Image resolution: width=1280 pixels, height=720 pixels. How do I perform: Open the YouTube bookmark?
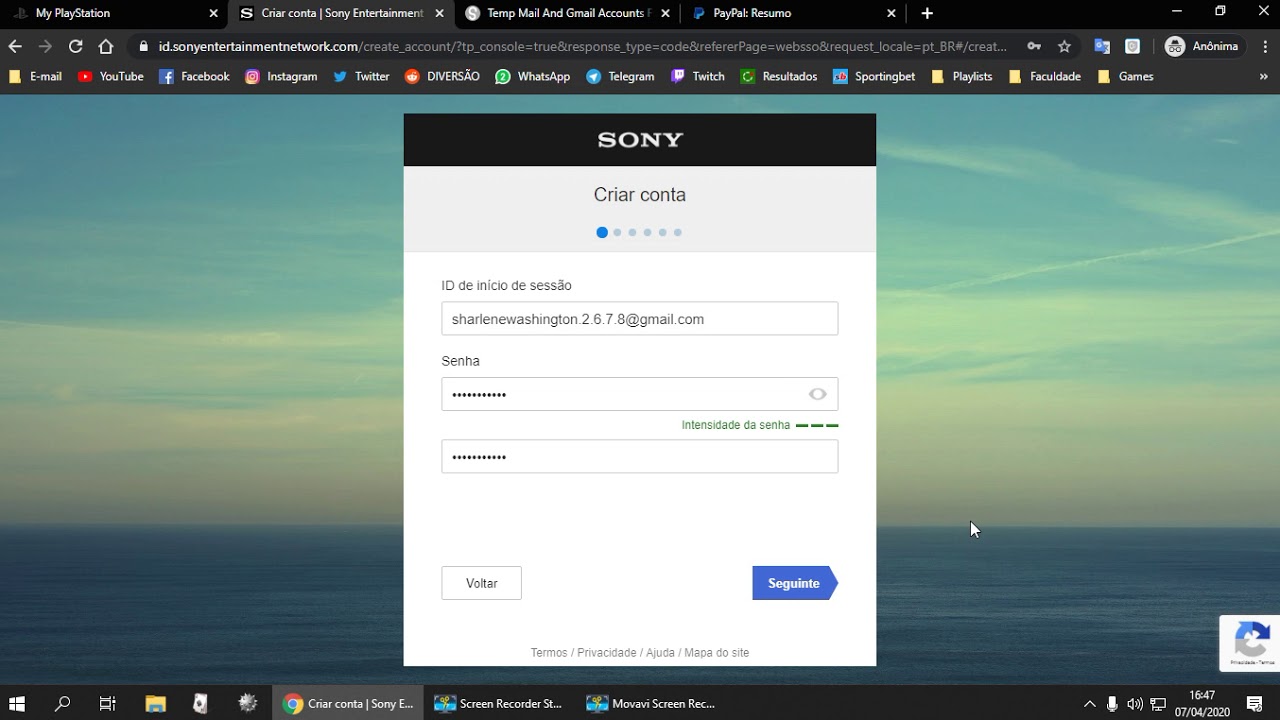[111, 76]
